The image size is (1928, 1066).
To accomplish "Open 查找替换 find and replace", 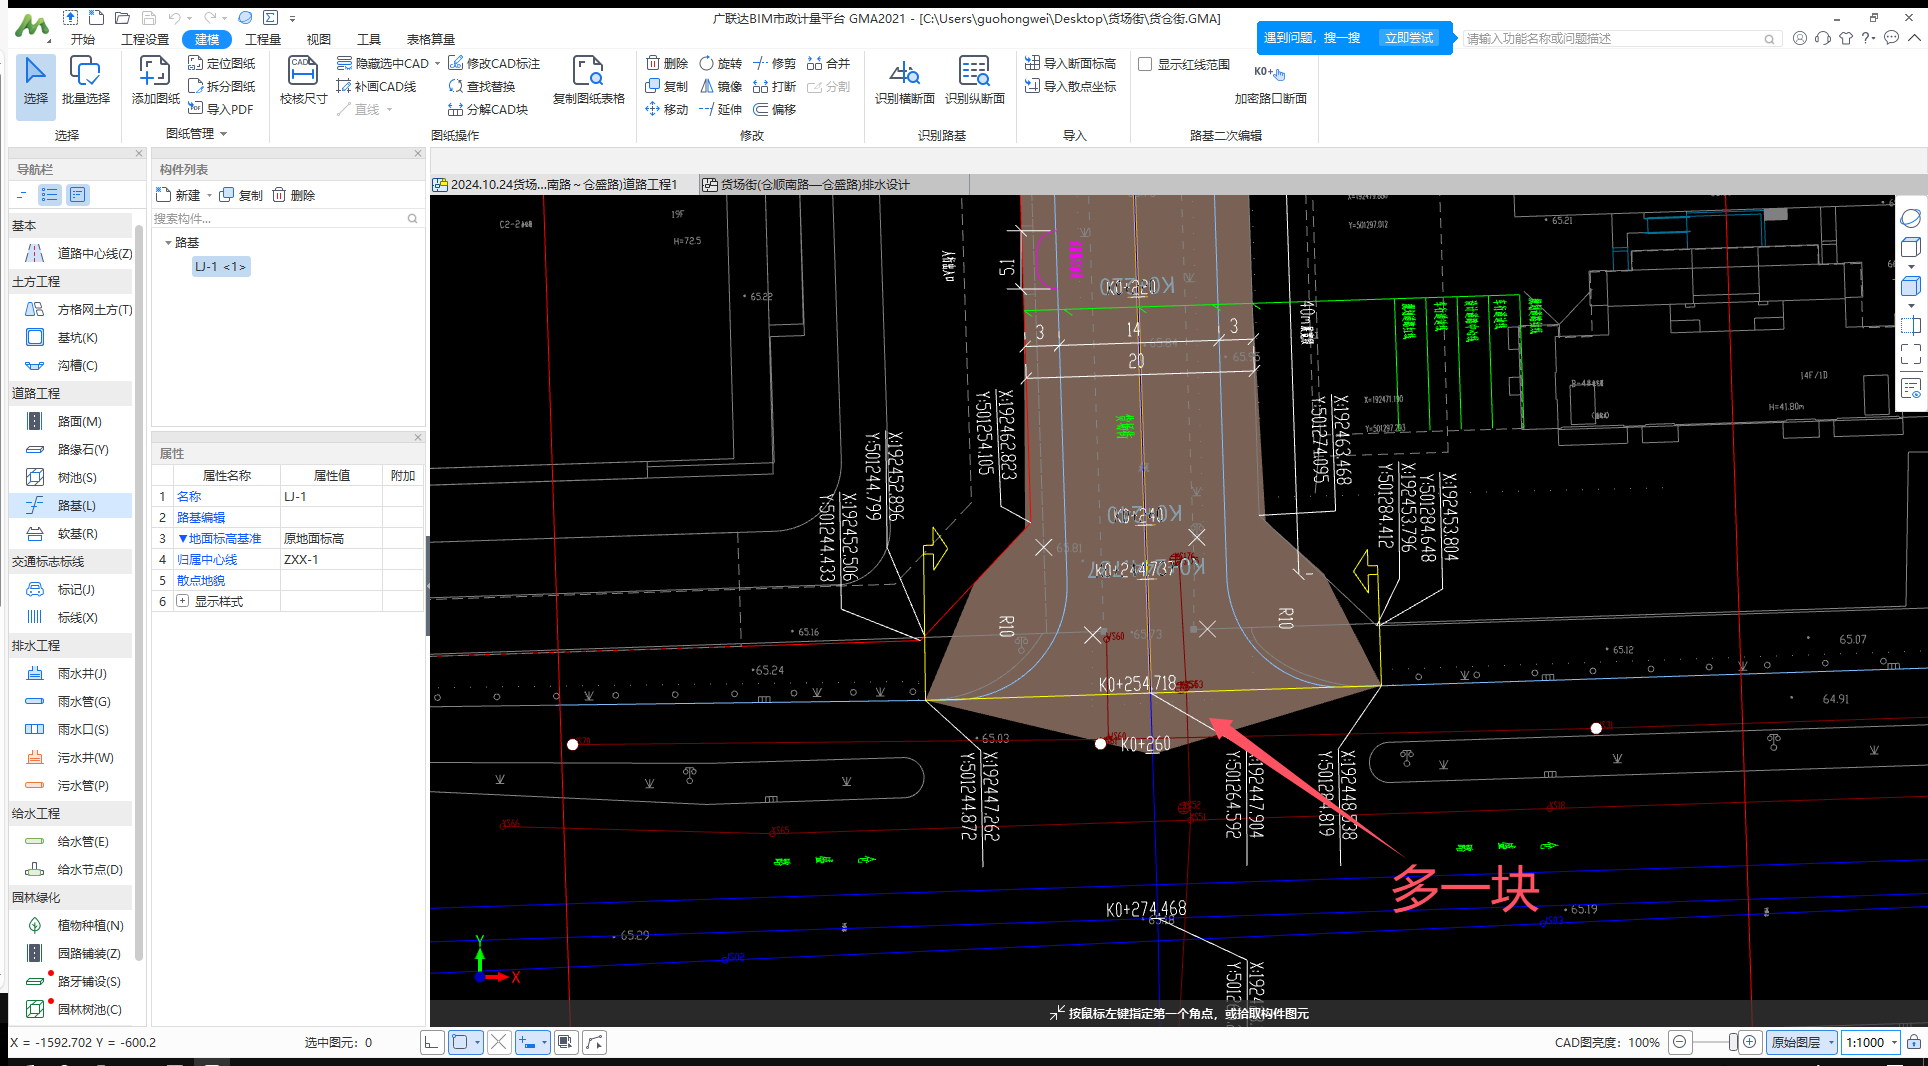I will (x=482, y=86).
